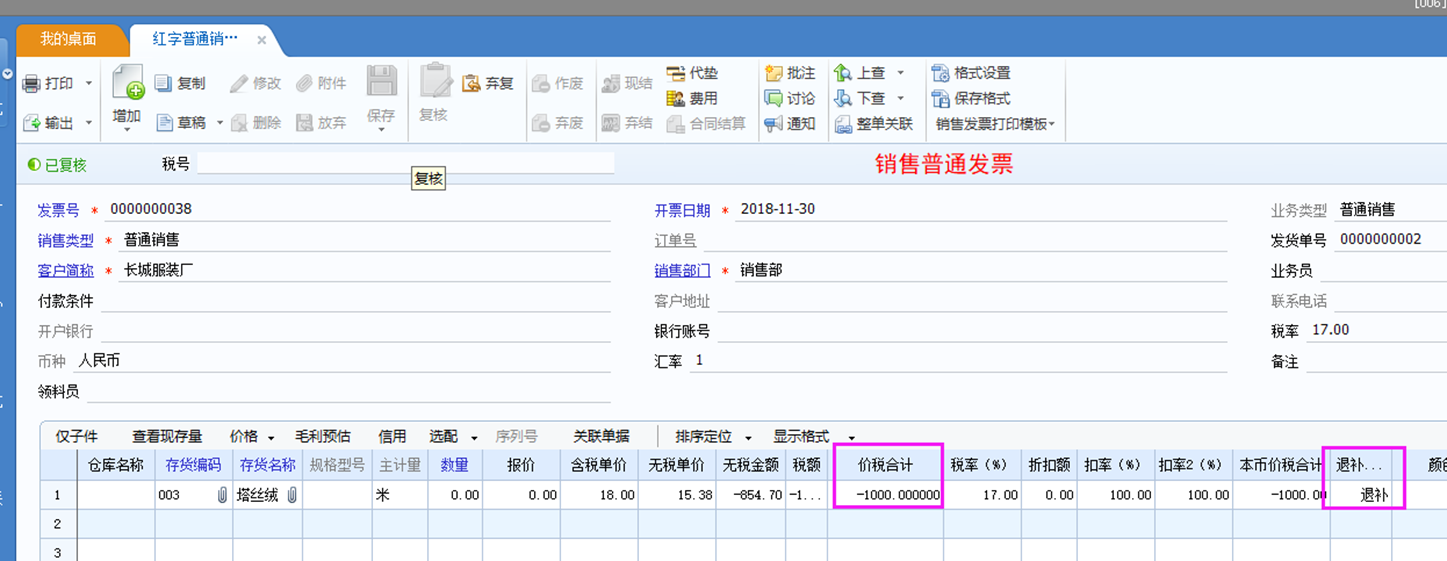Click the 销售部门 label link
The image size is (1447, 561).
[x=682, y=271]
